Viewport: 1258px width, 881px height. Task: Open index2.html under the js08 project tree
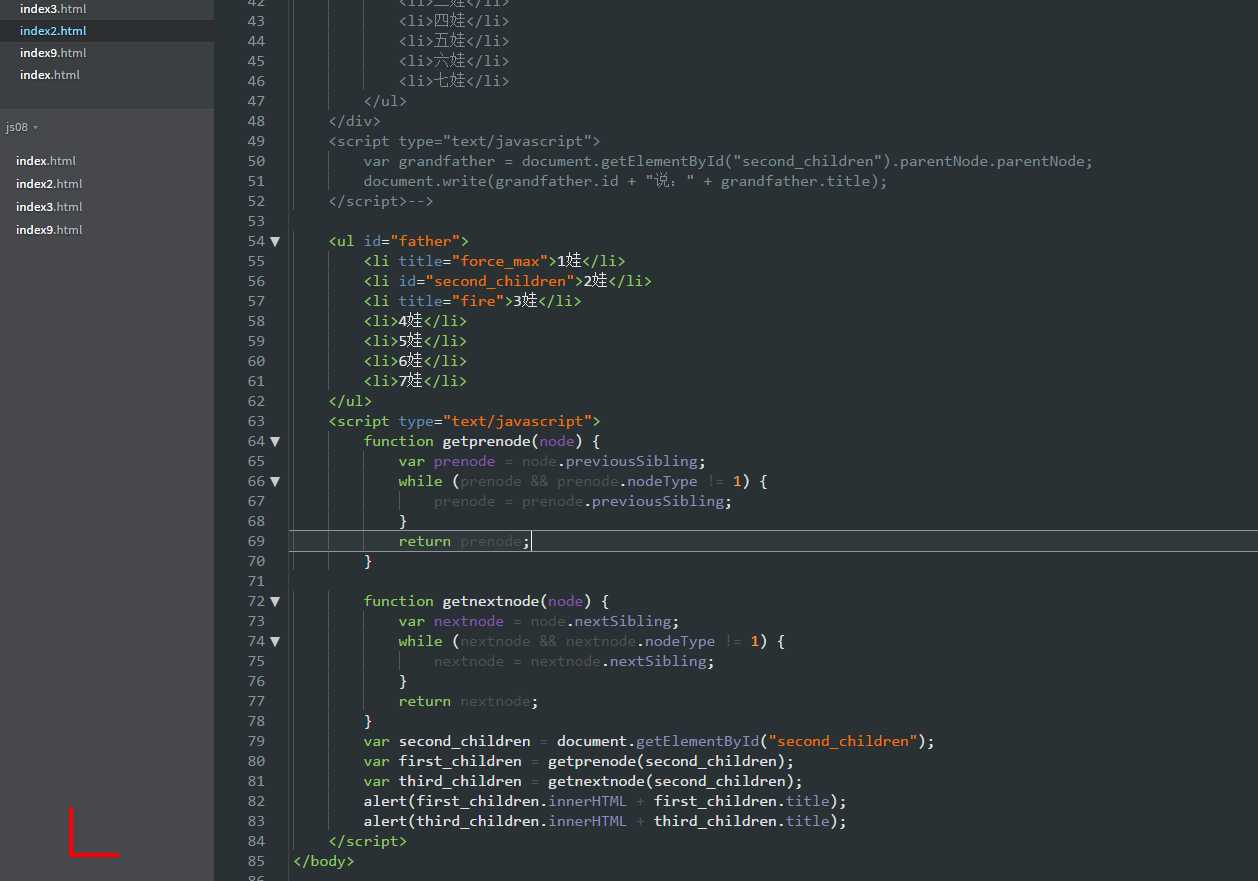[49, 184]
